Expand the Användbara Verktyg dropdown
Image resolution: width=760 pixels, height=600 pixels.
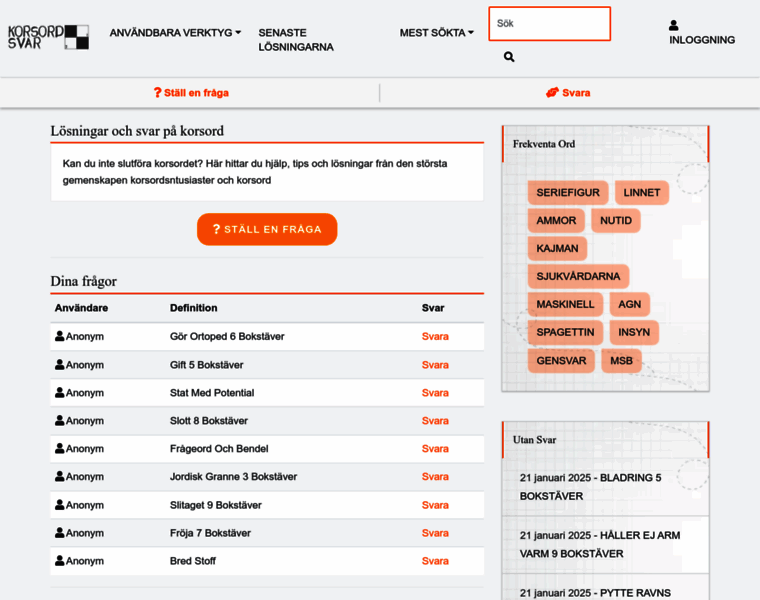tap(175, 33)
